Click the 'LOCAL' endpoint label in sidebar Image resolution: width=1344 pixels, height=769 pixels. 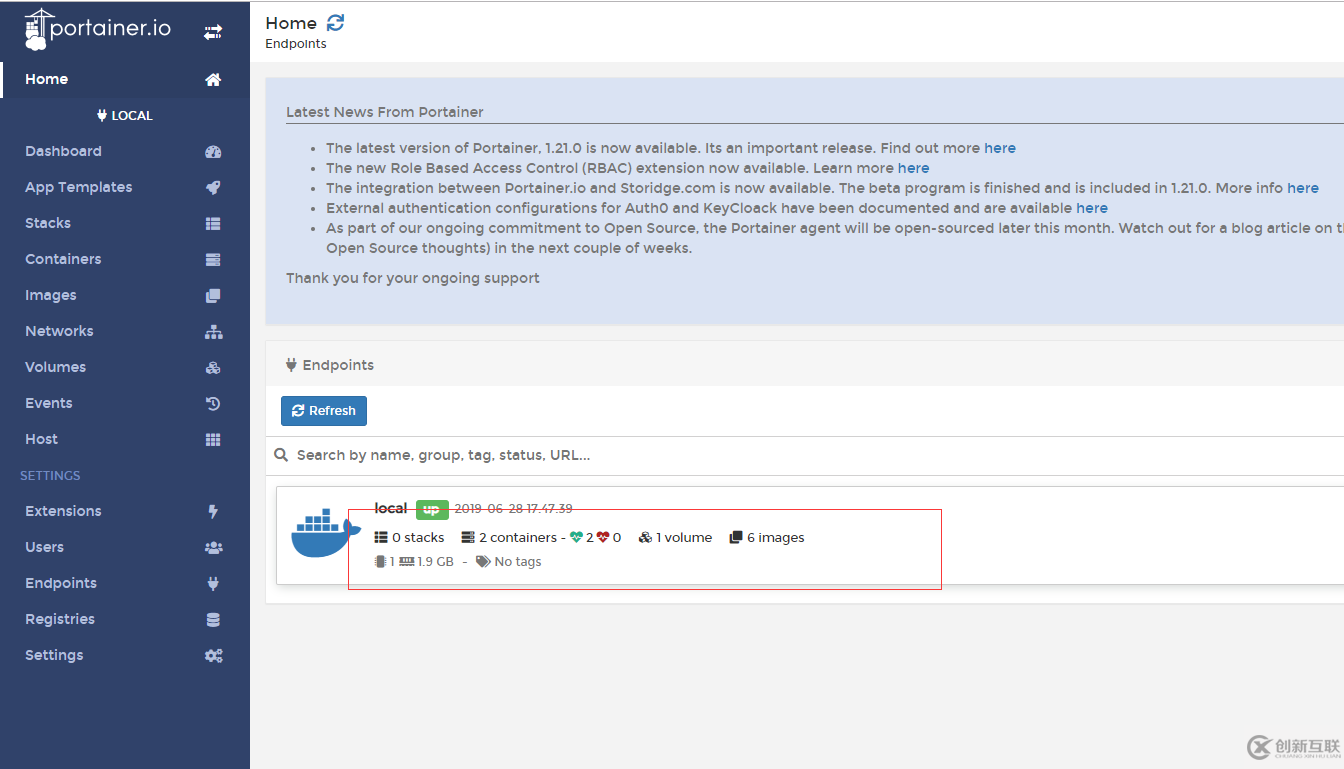132,116
